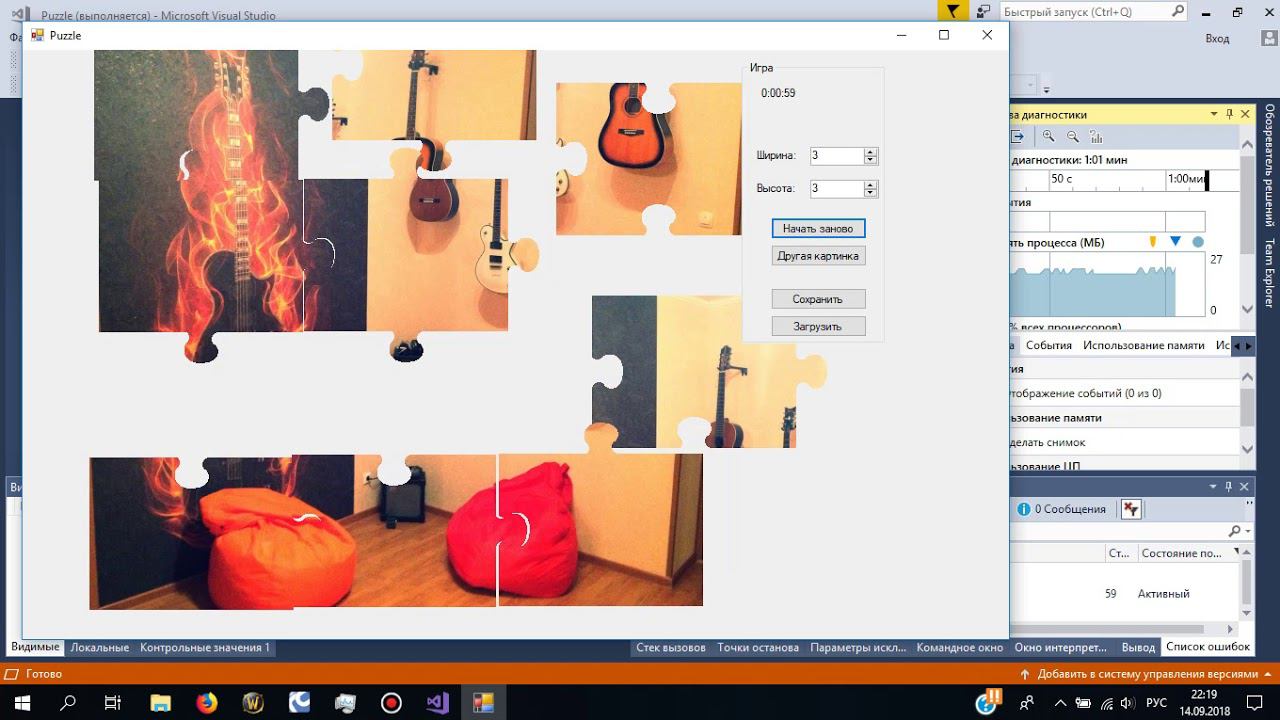Switch to the Стек вызовов tab
The image size is (1280, 720).
coord(671,647)
